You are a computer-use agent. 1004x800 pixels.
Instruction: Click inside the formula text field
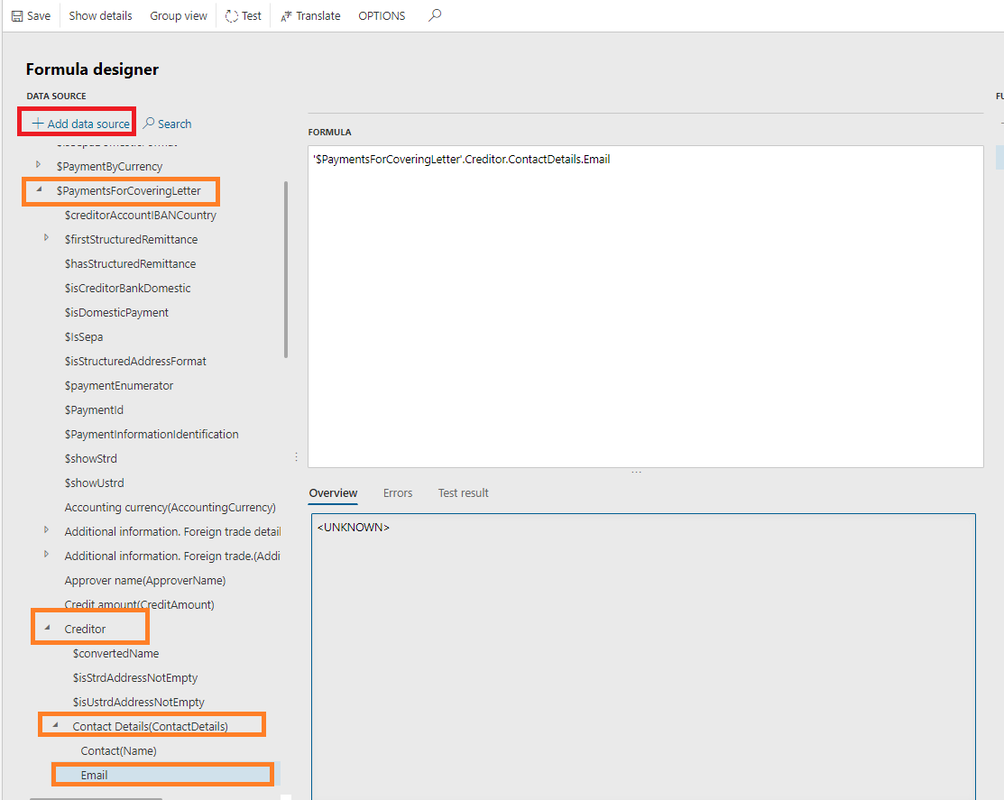tap(645, 300)
